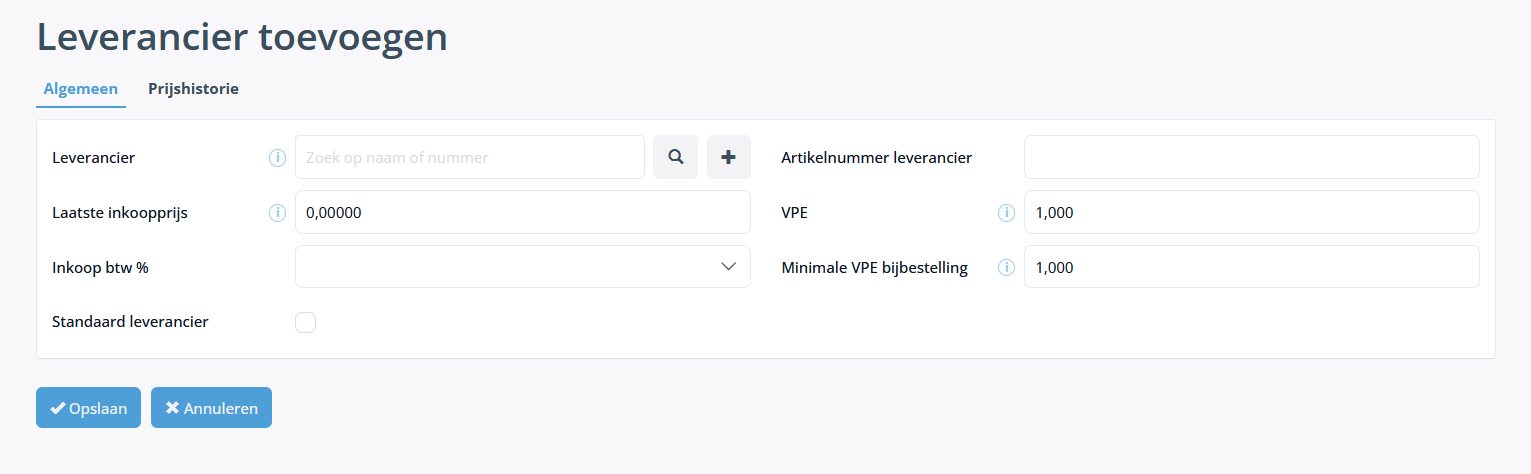The height and width of the screenshot is (474, 1531).
Task: Cancel using the Annuleren button
Action: pos(211,408)
